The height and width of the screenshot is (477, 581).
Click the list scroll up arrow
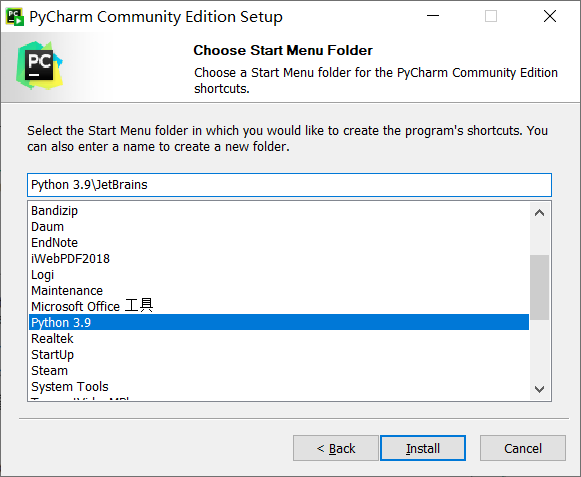coord(540,213)
